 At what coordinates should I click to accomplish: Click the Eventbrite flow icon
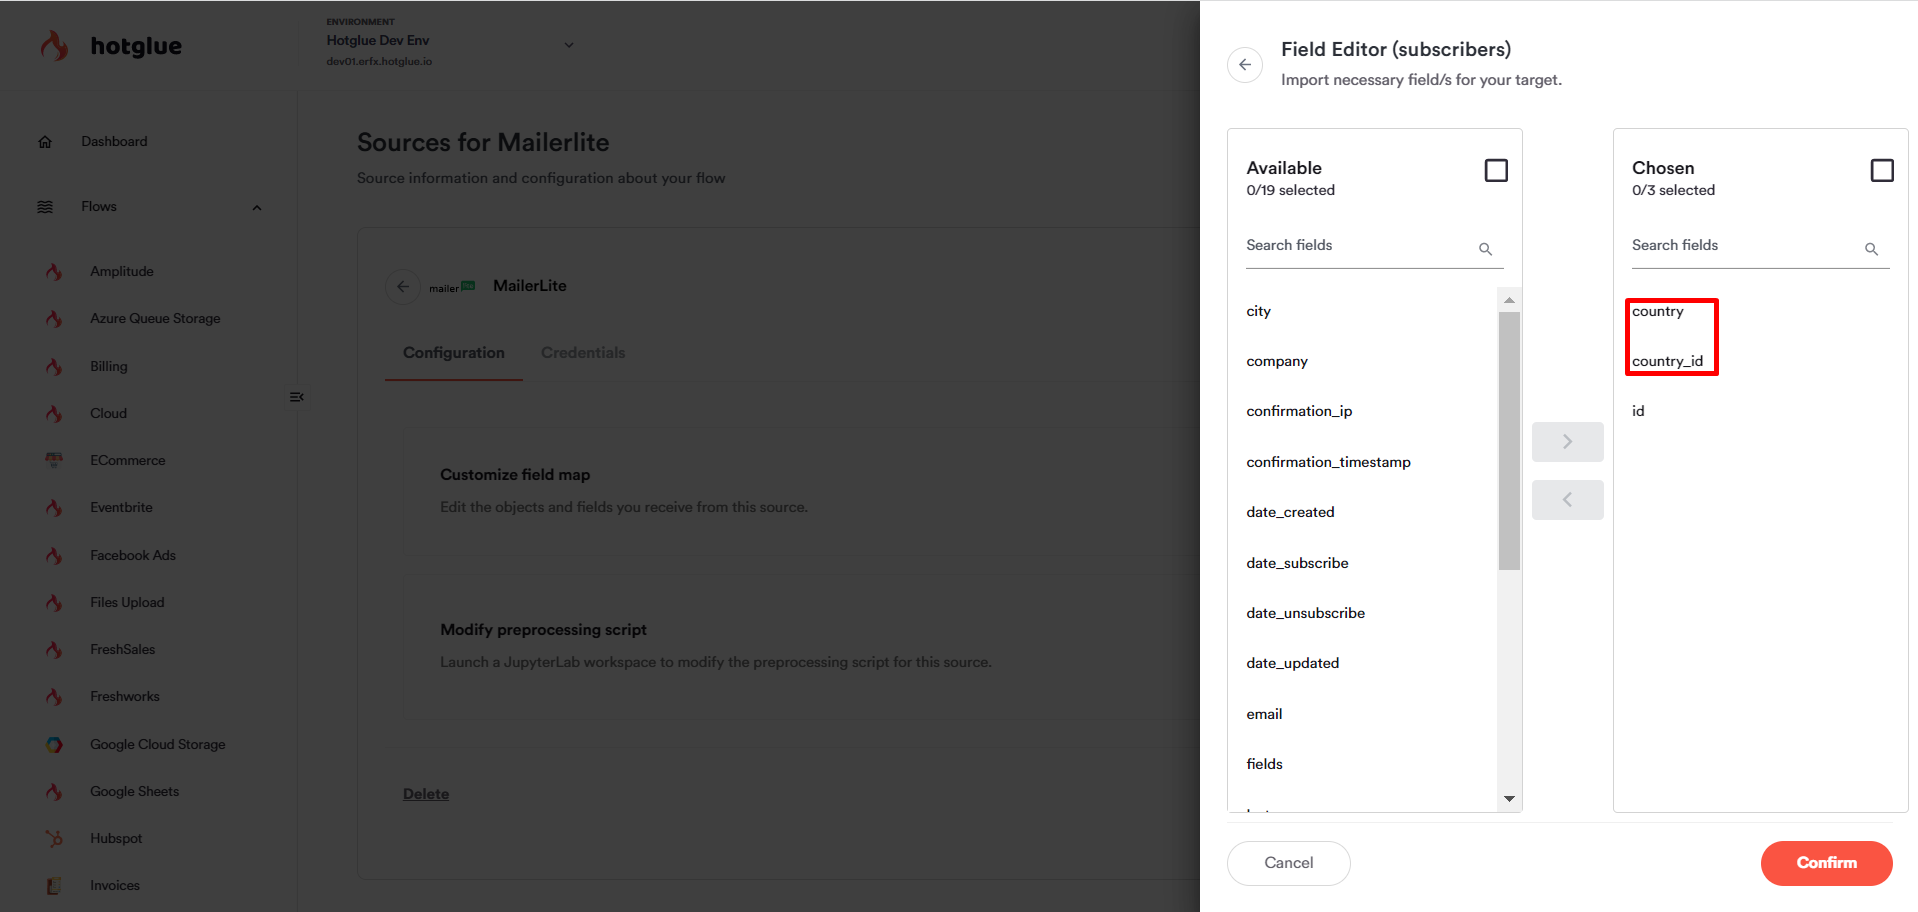(54, 508)
